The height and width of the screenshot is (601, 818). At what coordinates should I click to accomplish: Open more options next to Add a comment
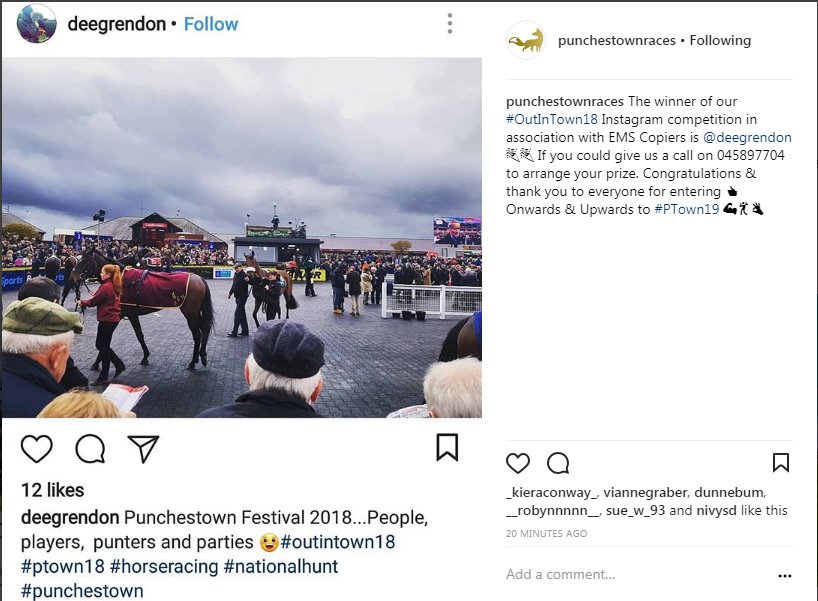pyautogui.click(x=785, y=575)
